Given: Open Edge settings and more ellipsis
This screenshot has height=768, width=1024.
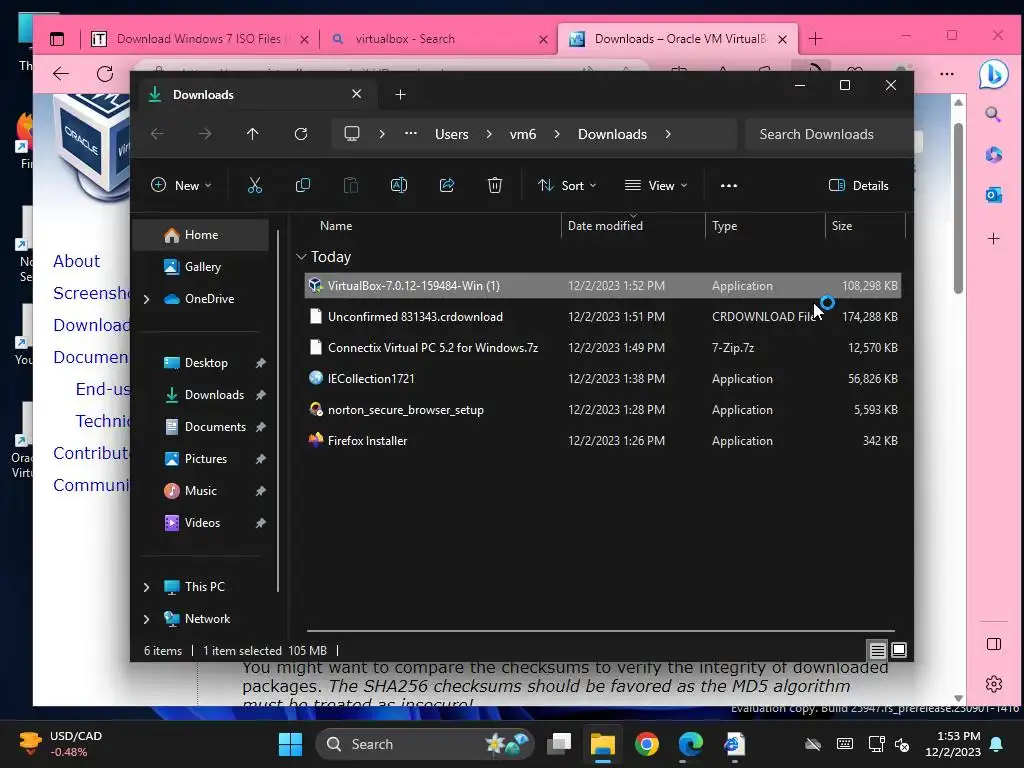Looking at the screenshot, I should click(947, 74).
